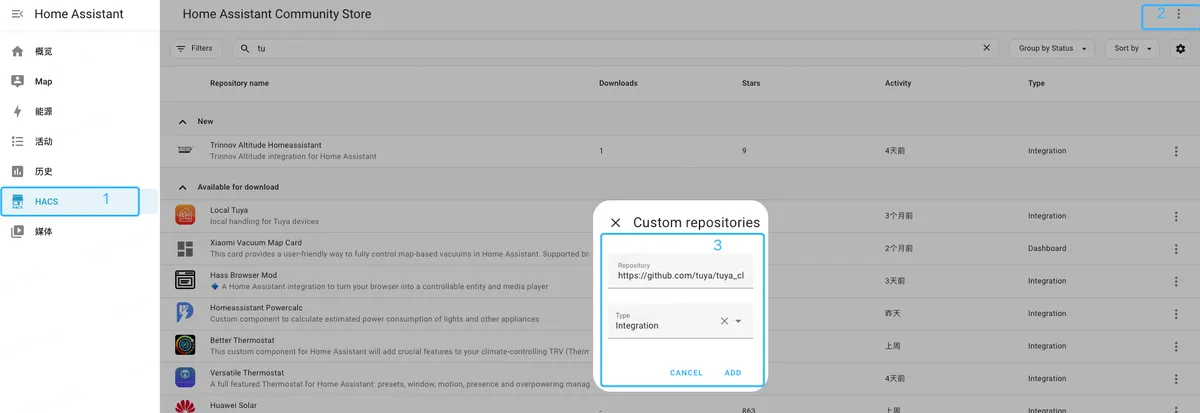Viewport: 1200px width, 413px height.
Task: Clear the search text with the X
Action: [x=987, y=48]
